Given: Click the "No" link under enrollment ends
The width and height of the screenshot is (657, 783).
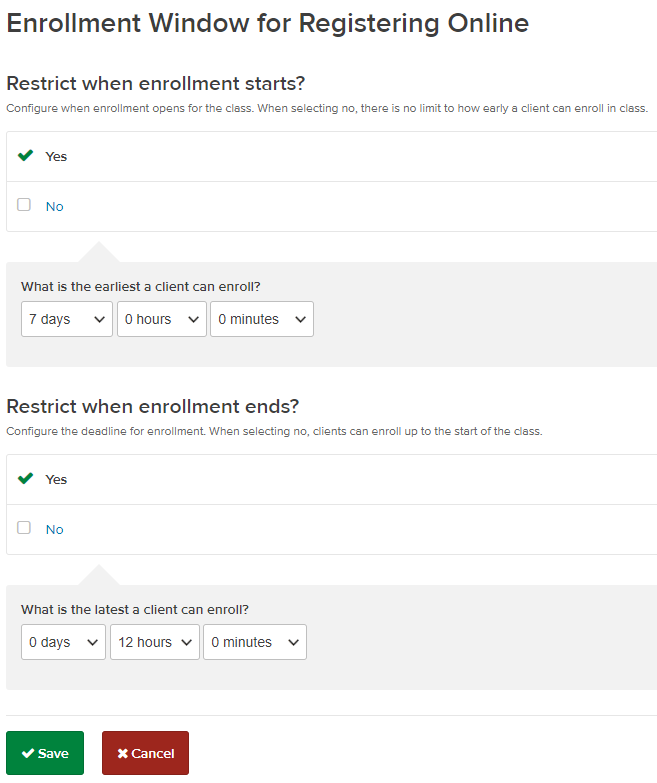Looking at the screenshot, I should click(x=55, y=530).
